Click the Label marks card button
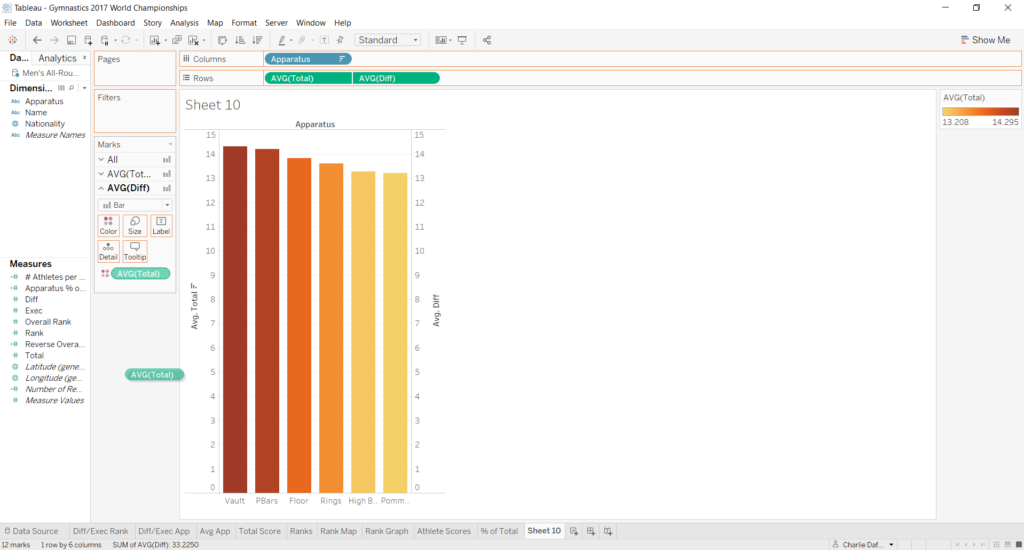The height and width of the screenshot is (550, 1024). pyautogui.click(x=161, y=225)
